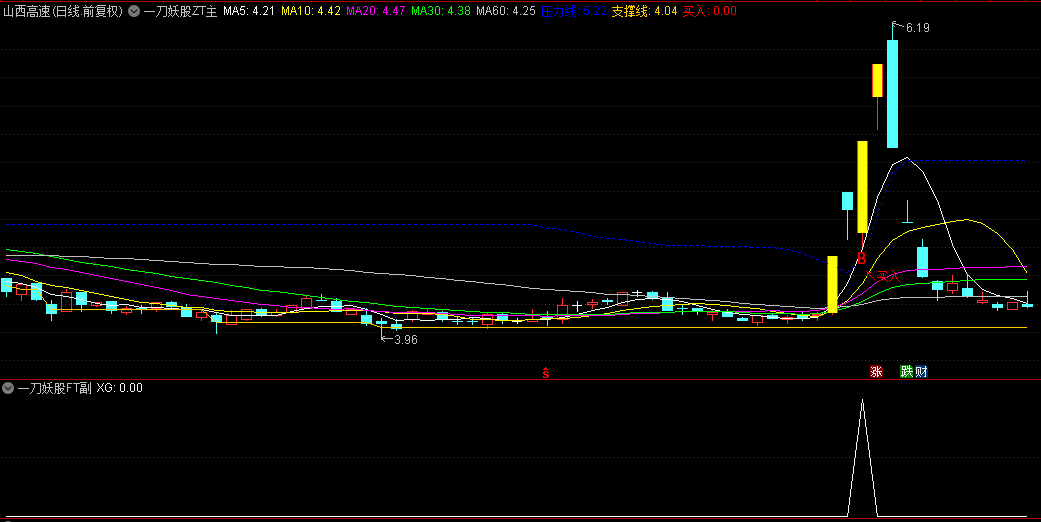
Task: Click the green MA30: 4.38 legend label
Action: click(x=440, y=12)
